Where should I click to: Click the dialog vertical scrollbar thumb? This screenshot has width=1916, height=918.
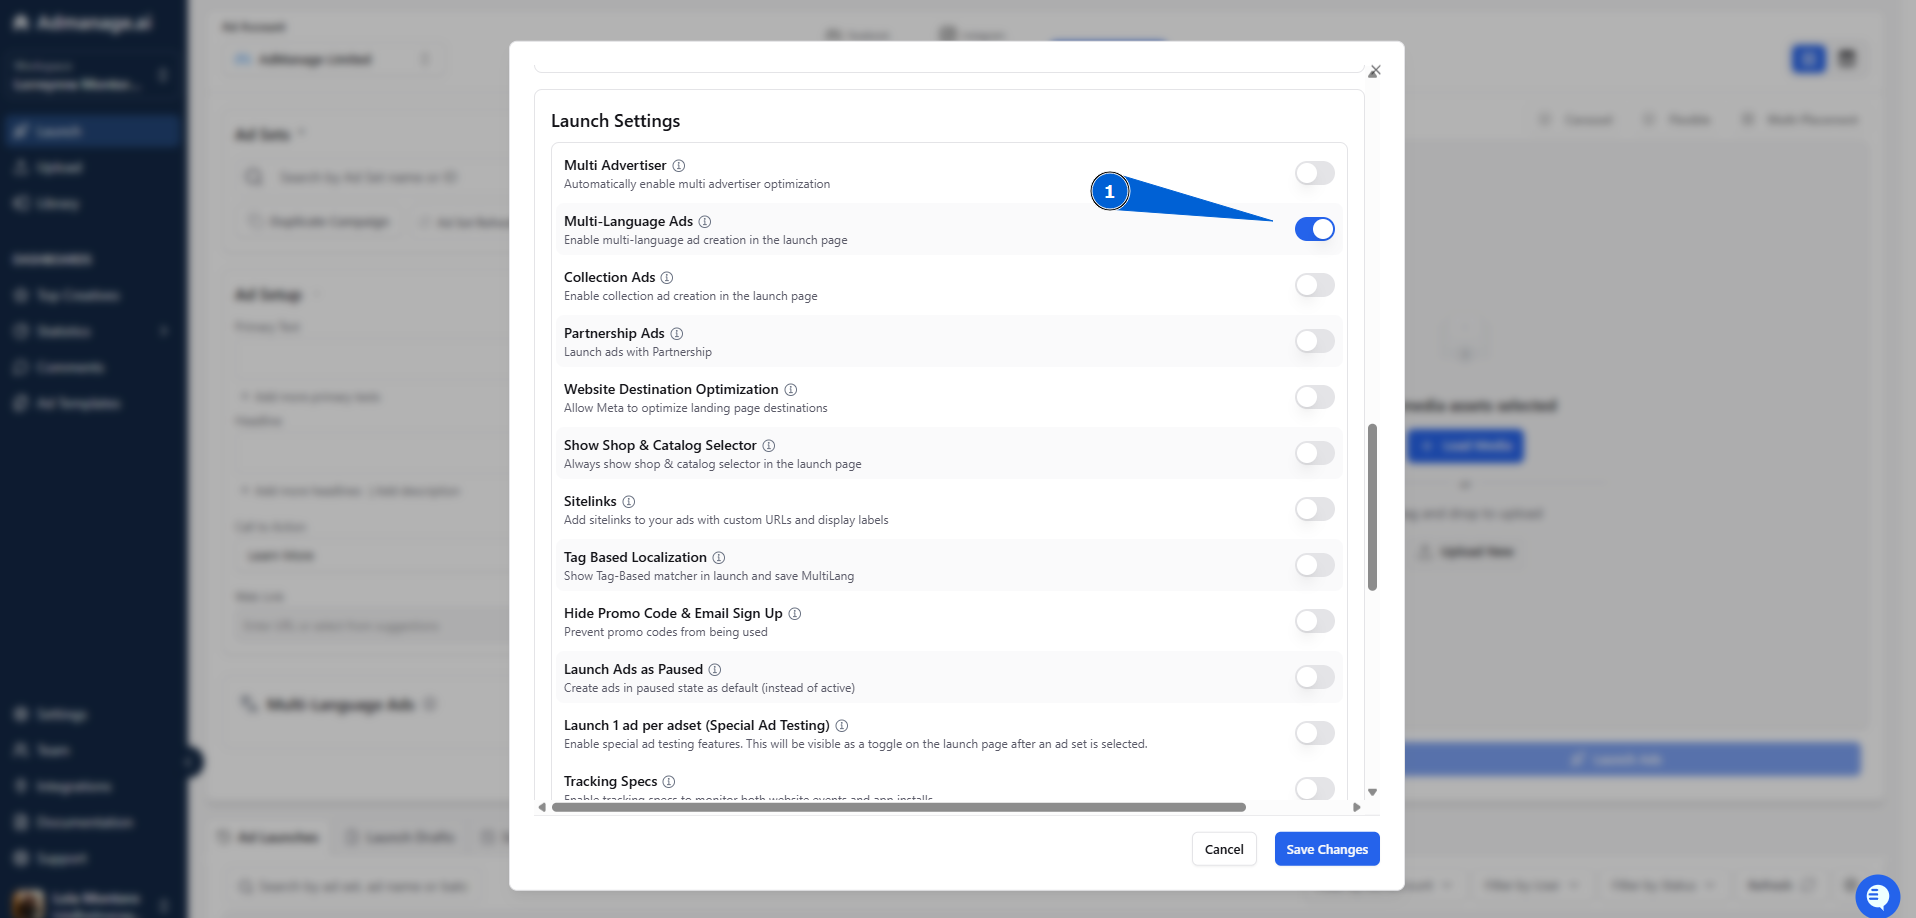click(x=1372, y=507)
